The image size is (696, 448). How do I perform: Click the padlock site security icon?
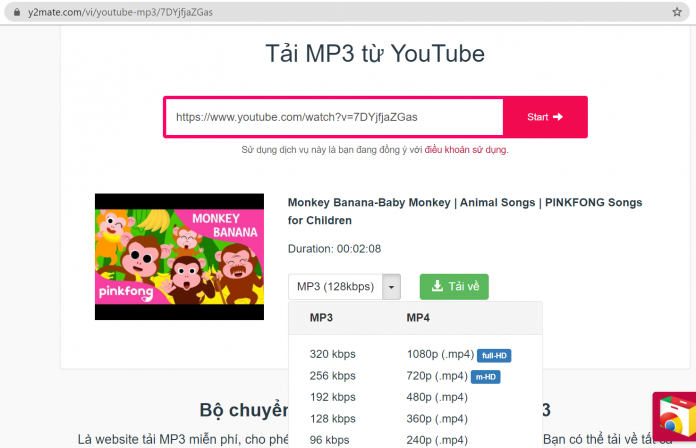click(16, 12)
